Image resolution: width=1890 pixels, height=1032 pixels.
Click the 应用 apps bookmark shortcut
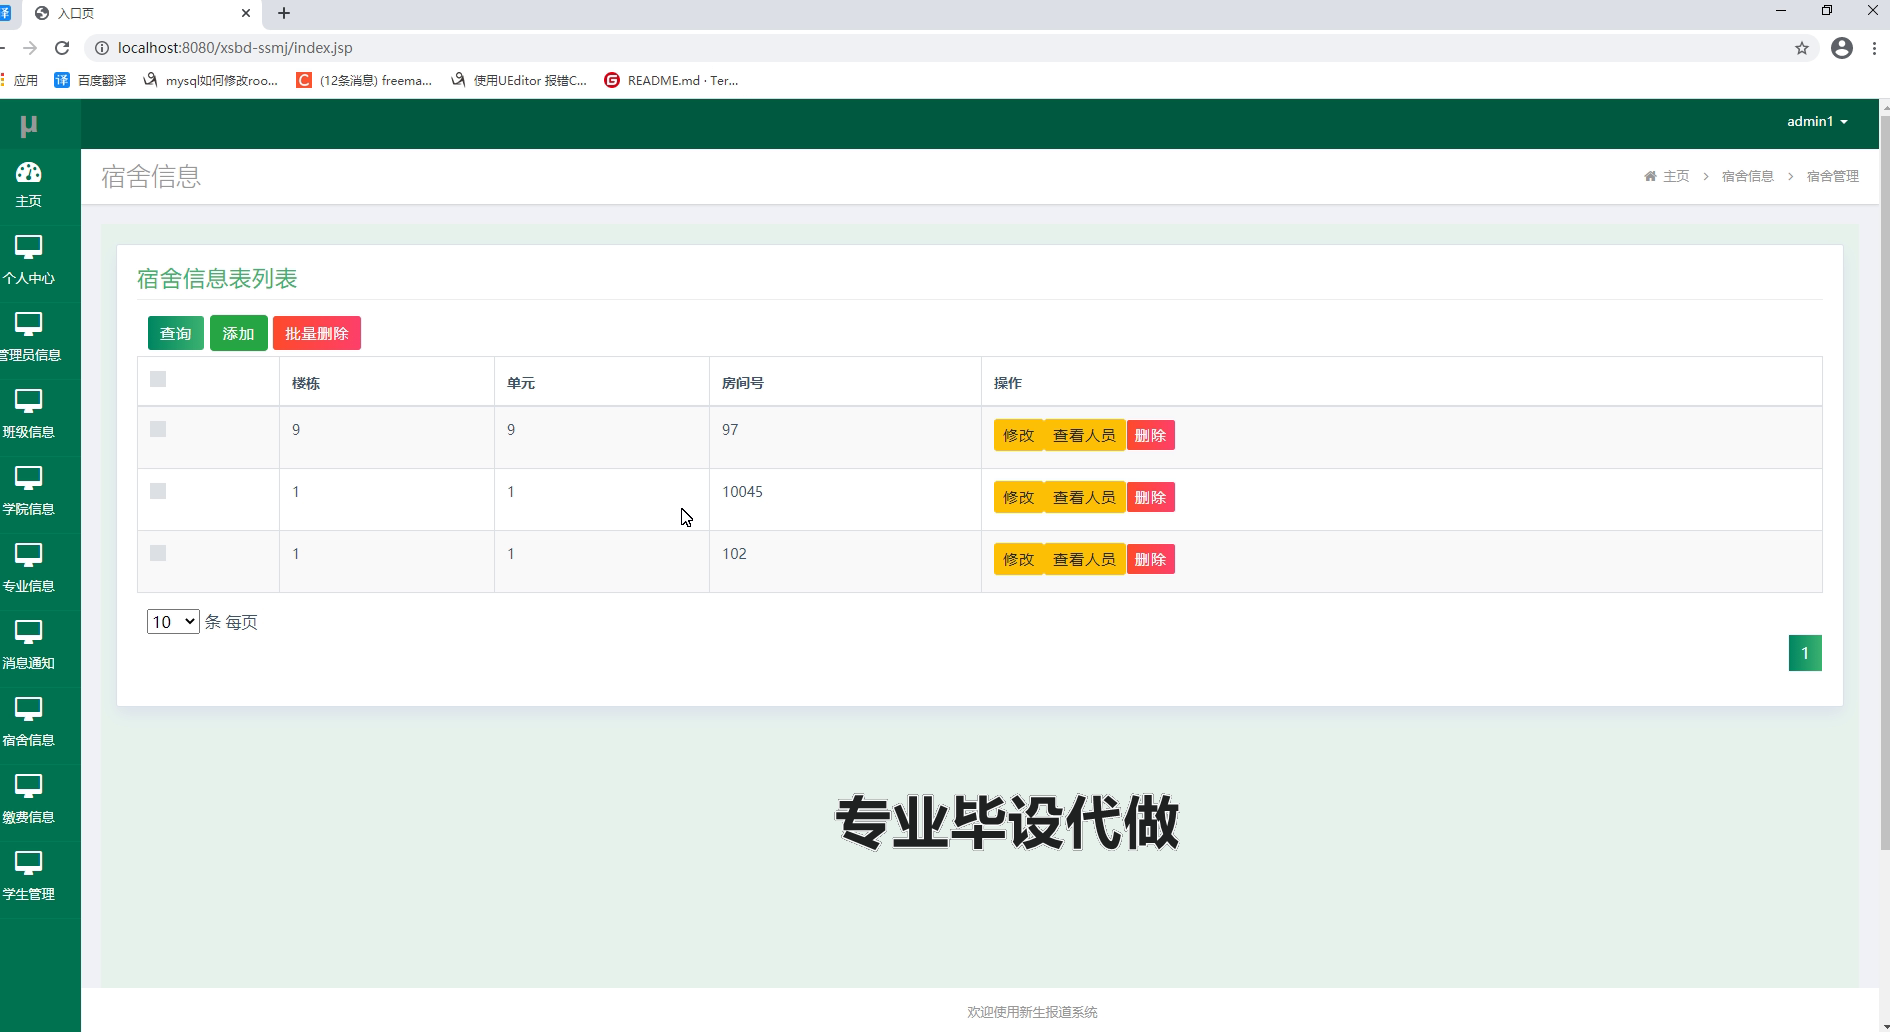[20, 80]
